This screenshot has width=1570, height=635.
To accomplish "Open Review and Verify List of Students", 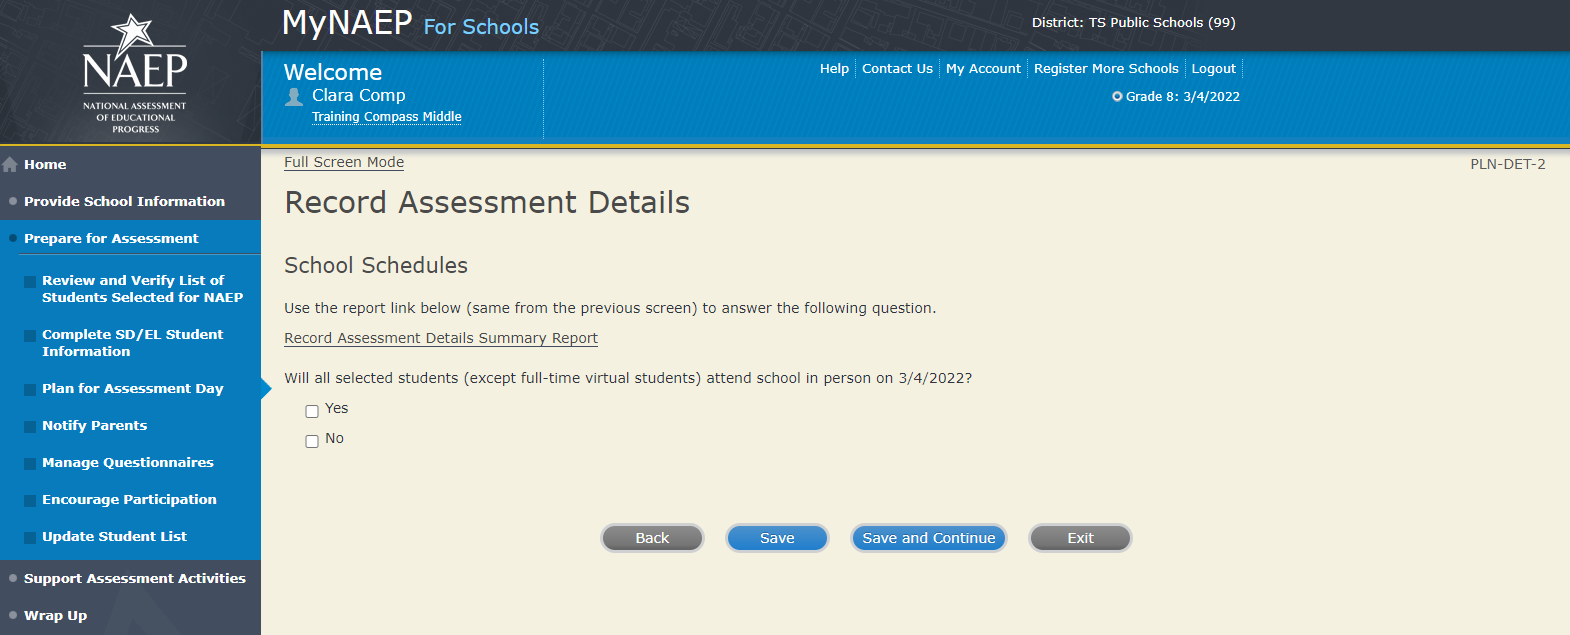I will (x=142, y=289).
